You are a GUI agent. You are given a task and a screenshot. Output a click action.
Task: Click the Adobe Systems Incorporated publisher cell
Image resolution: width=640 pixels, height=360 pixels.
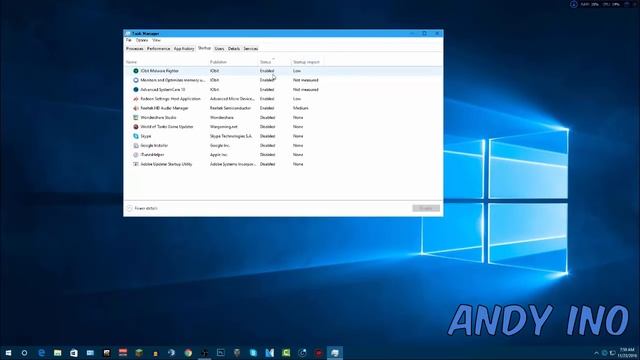click(233, 164)
